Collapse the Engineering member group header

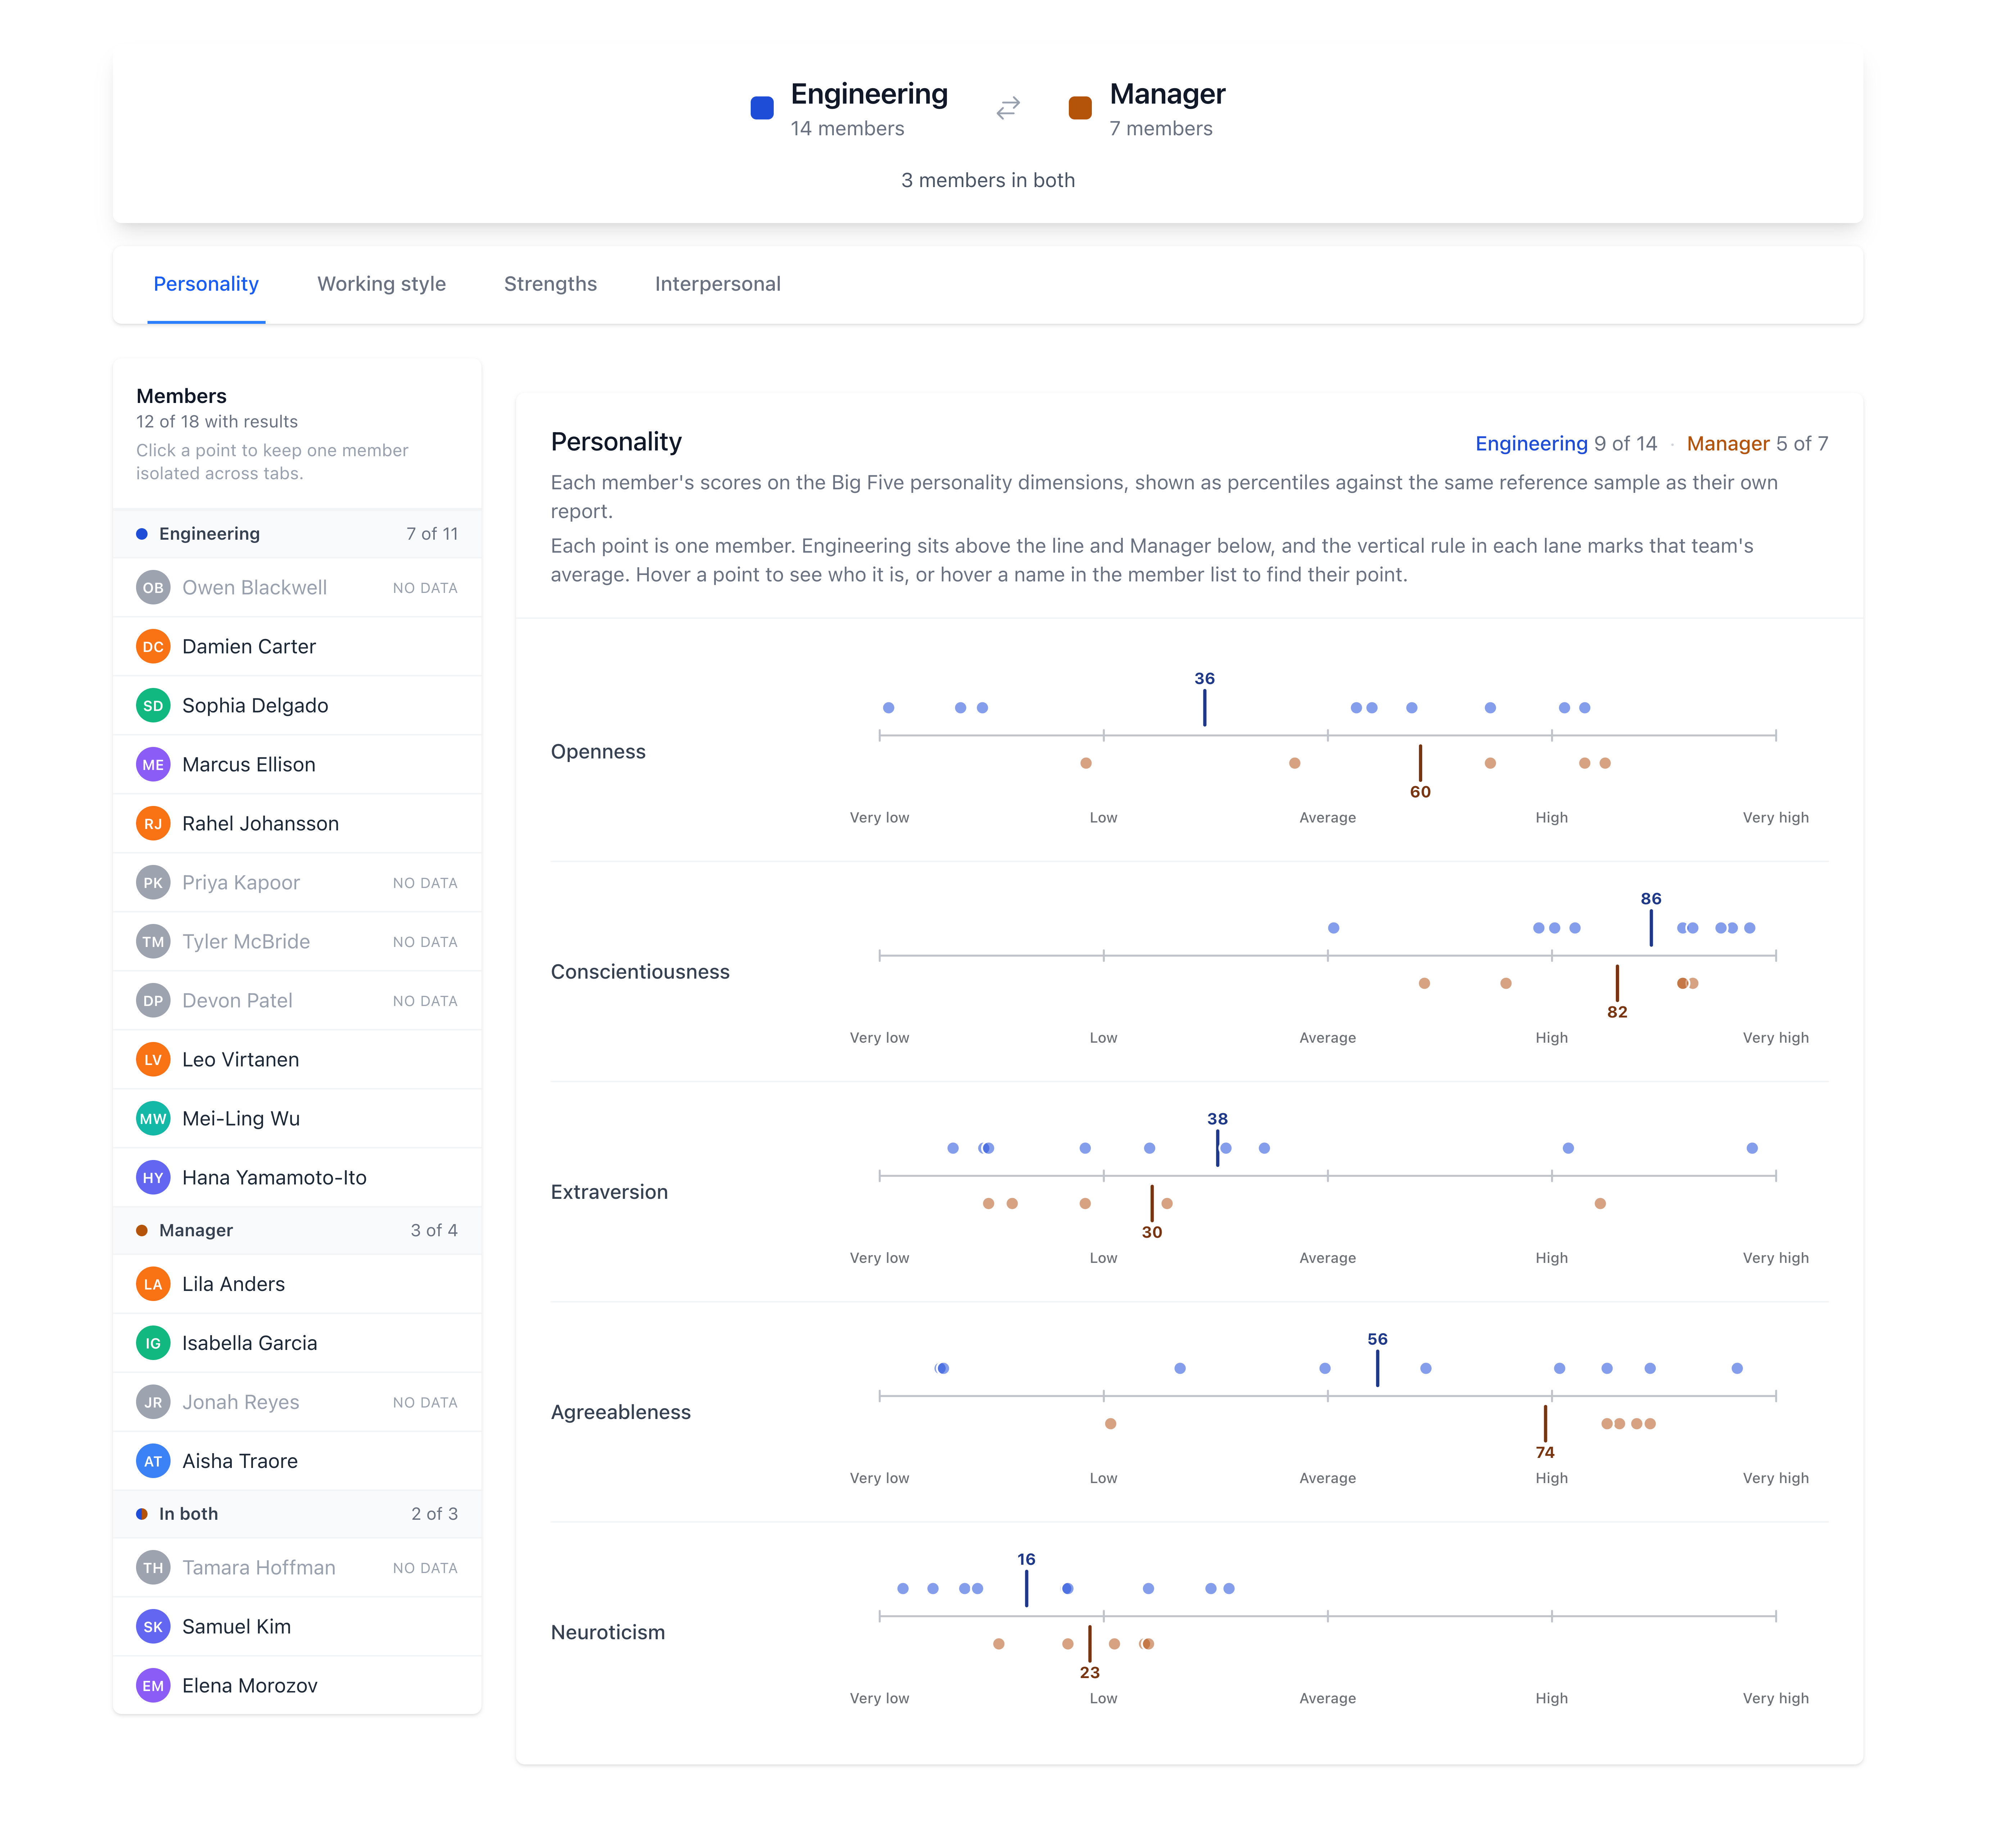tap(297, 534)
